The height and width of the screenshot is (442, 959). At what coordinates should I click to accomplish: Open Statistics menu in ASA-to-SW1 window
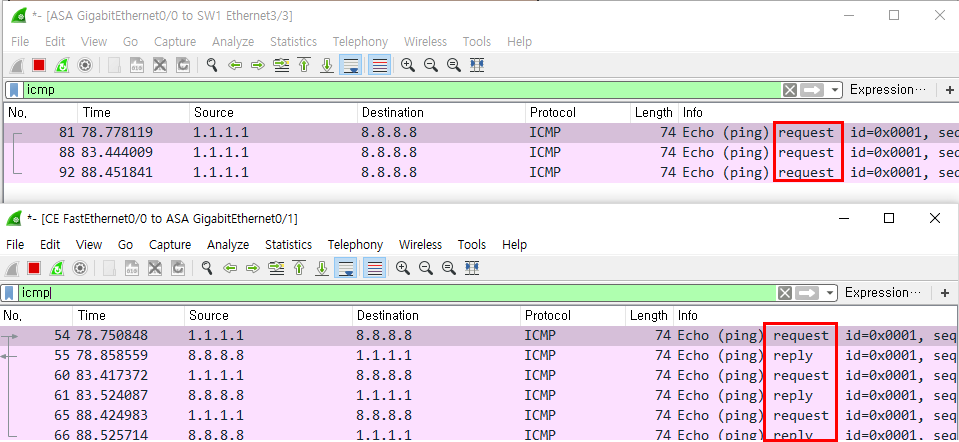pyautogui.click(x=294, y=42)
